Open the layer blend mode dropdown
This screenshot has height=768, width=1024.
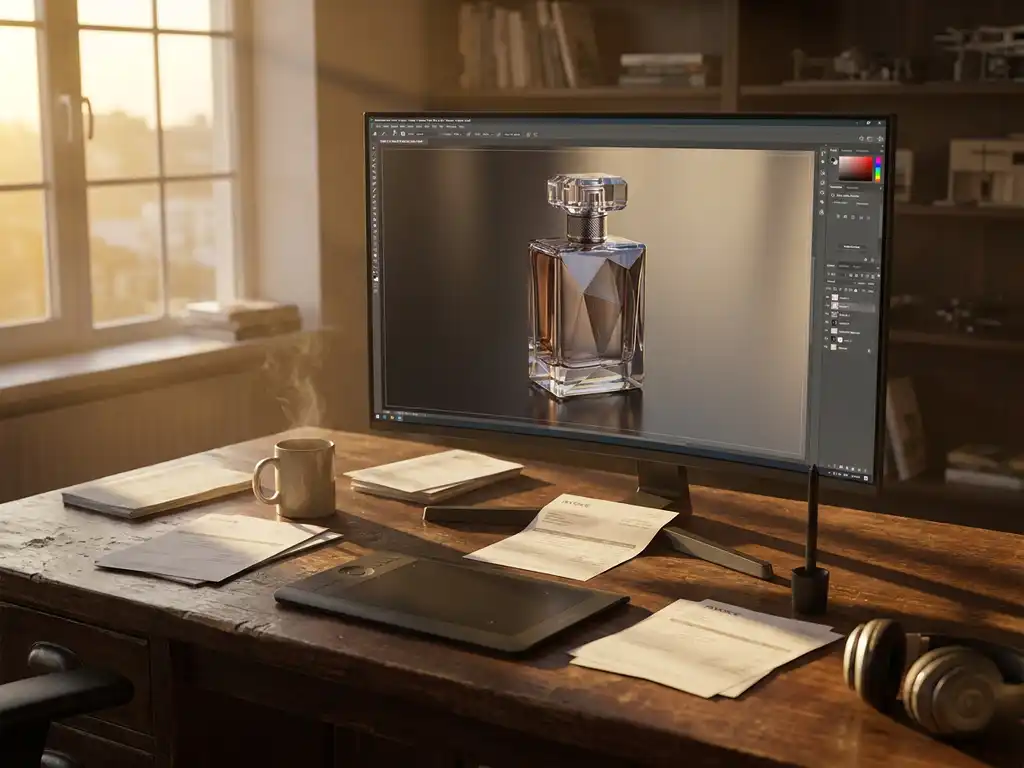[832, 282]
